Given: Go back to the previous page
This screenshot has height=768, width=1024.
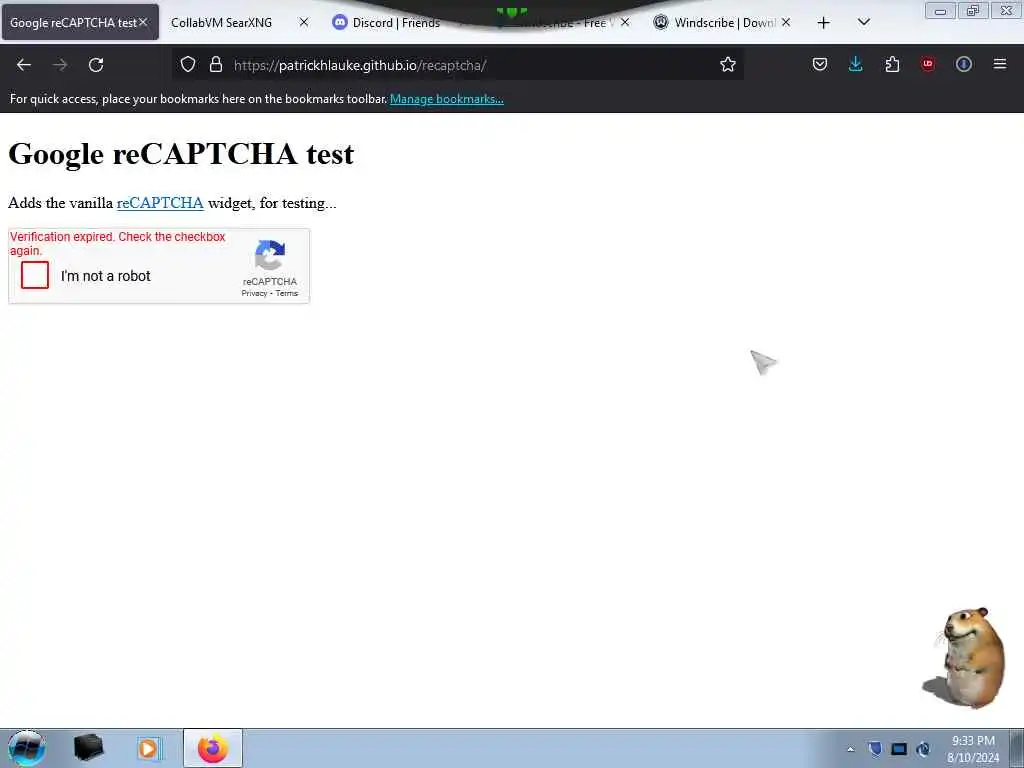Looking at the screenshot, I should (24, 65).
